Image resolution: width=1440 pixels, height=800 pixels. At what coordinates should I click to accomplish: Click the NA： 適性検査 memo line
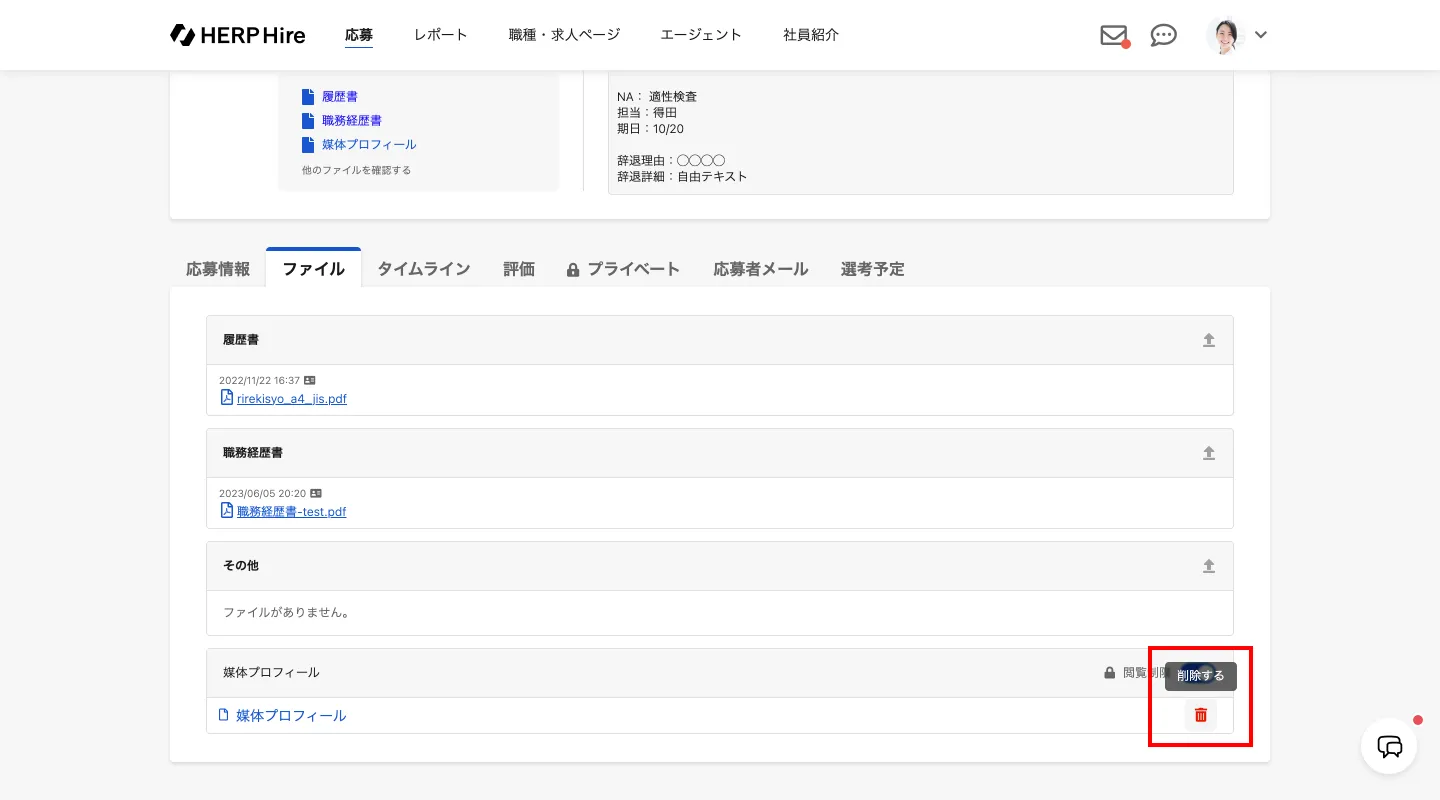[x=657, y=97]
